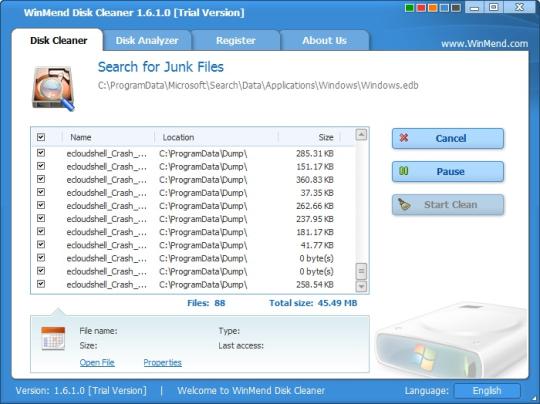Click the file list scroll down arrow

pyautogui.click(x=361, y=286)
